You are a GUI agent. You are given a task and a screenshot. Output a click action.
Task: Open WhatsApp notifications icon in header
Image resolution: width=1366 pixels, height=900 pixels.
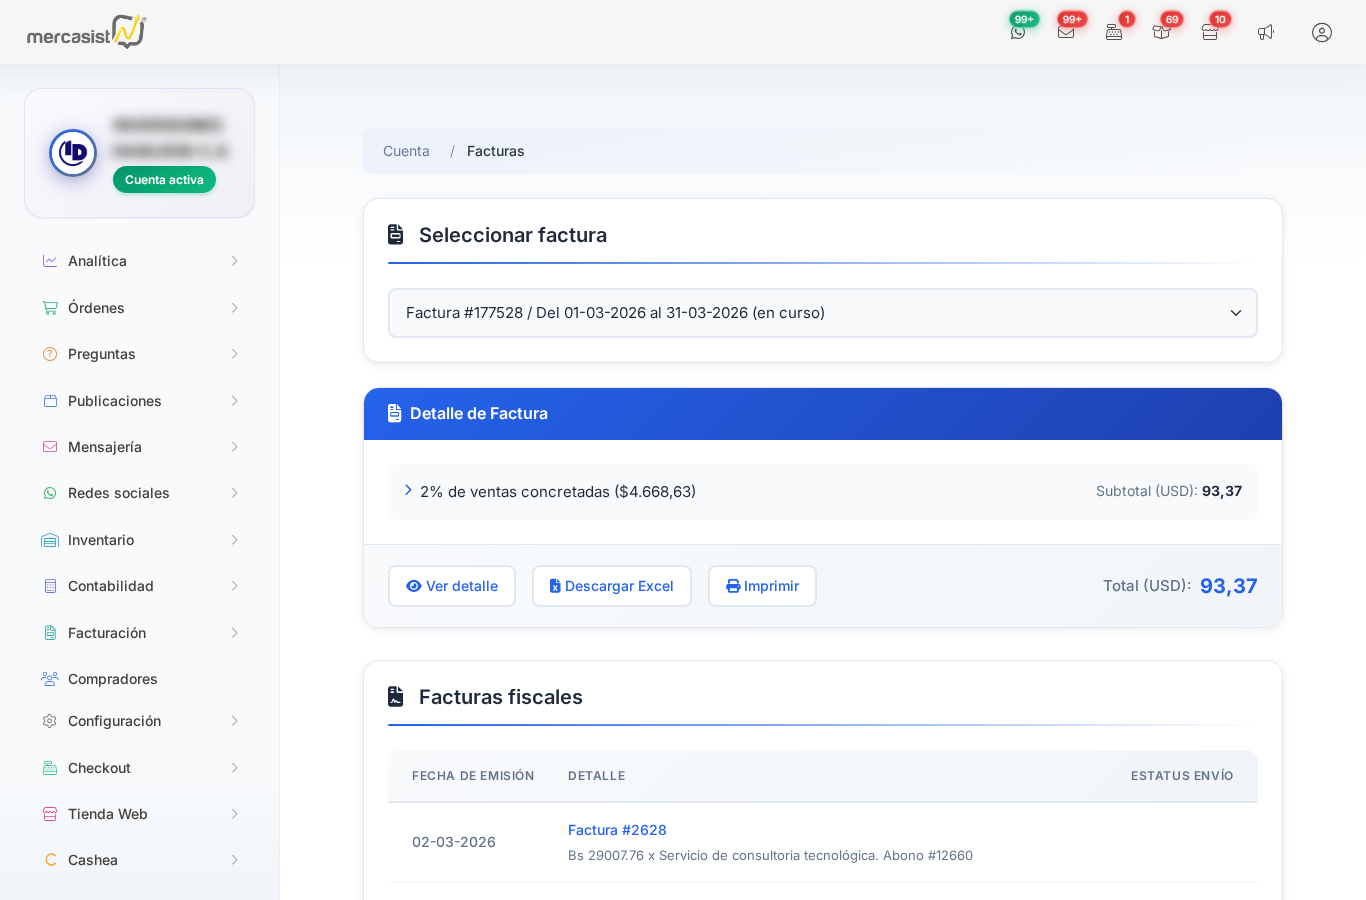point(1018,32)
